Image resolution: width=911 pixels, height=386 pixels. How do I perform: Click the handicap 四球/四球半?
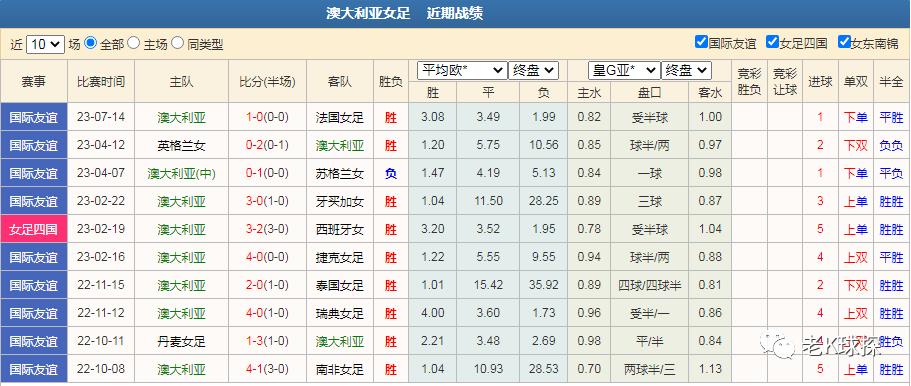coord(650,285)
